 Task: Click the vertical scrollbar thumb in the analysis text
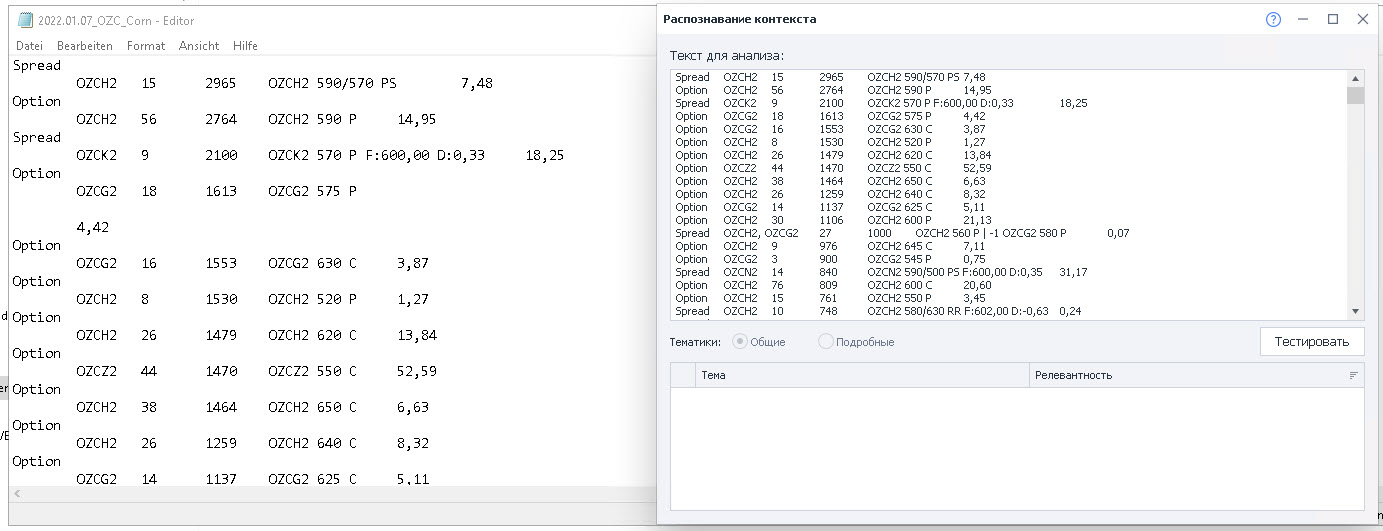[x=1355, y=96]
